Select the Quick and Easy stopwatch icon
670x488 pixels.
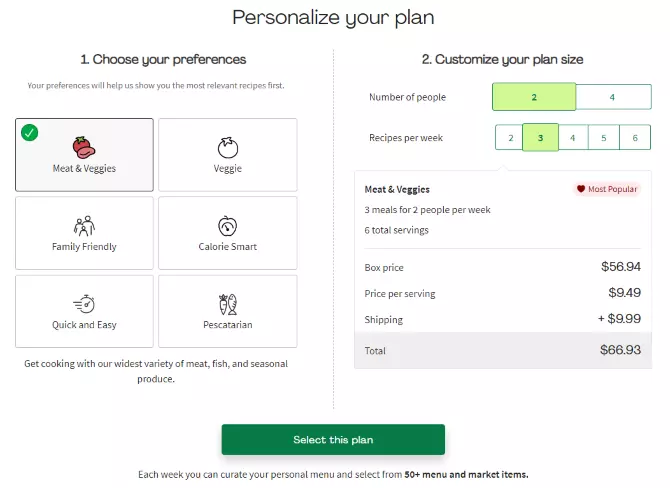coord(84,304)
